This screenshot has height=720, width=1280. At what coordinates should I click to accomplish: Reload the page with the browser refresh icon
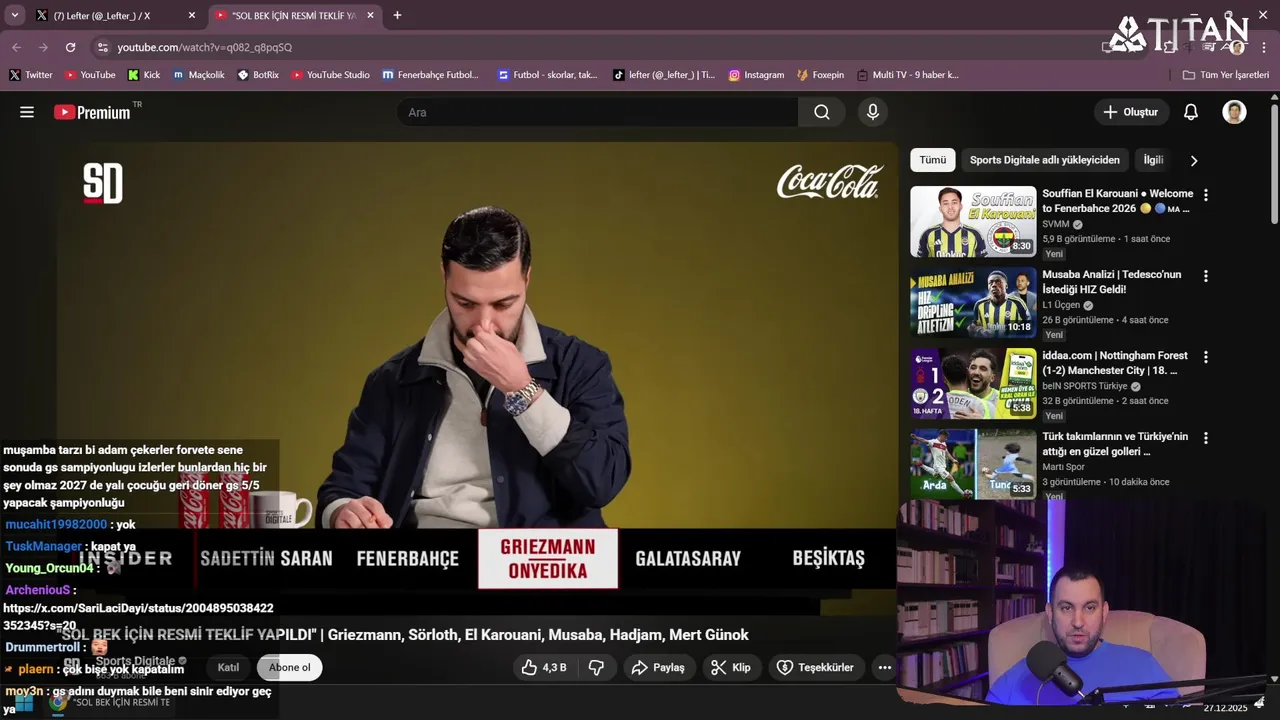[x=70, y=47]
